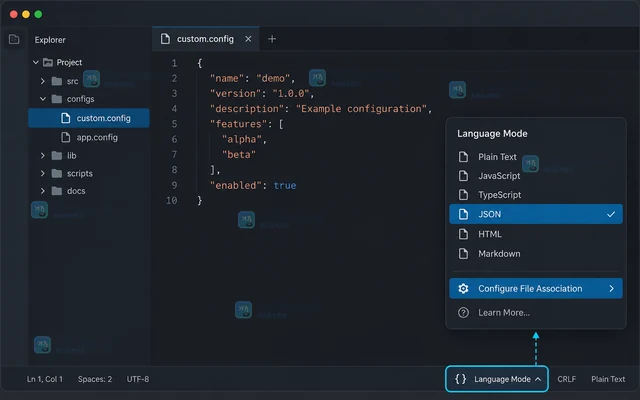Expand the Configure File Association arrow
Viewport: 640px width, 400px height.
(x=611, y=289)
